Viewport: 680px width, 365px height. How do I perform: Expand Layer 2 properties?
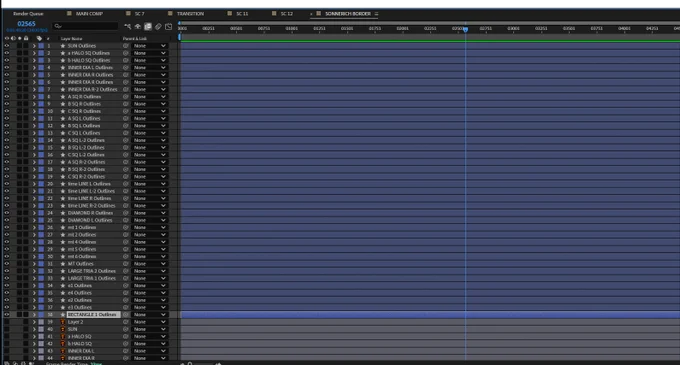pos(34,322)
